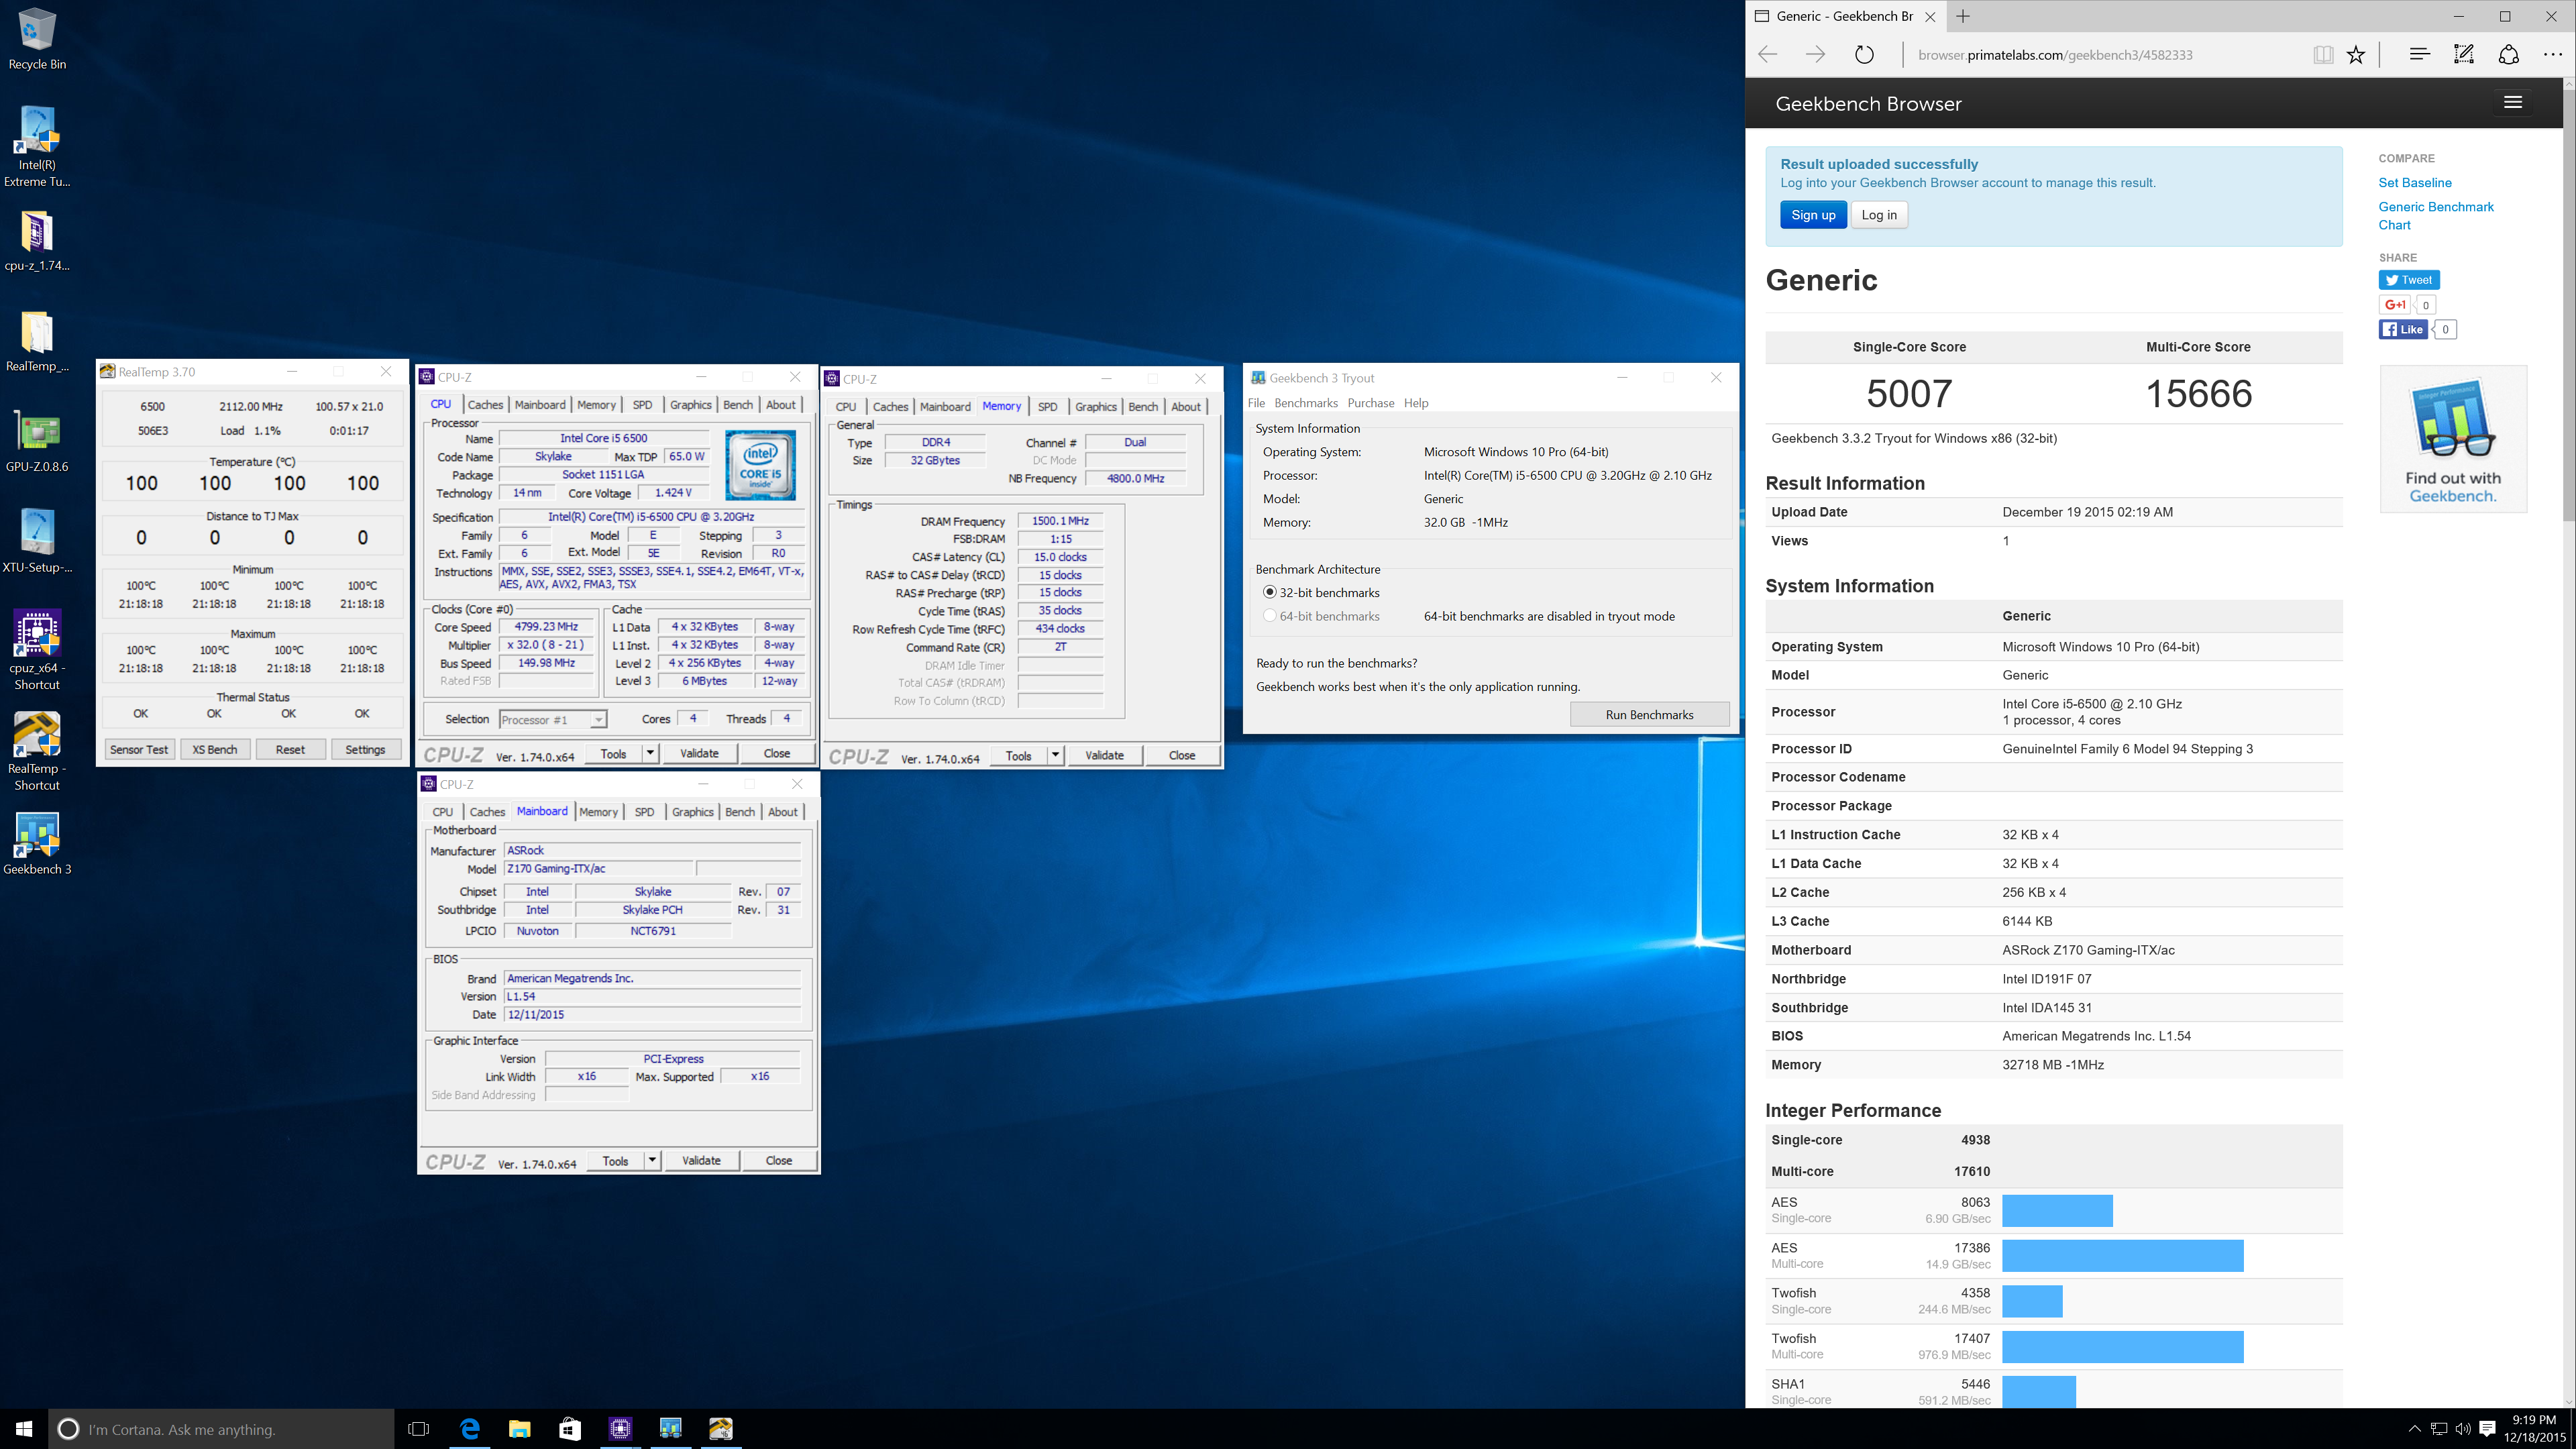
Task: Open Edge More actions ellipsis menu
Action: click(2552, 55)
